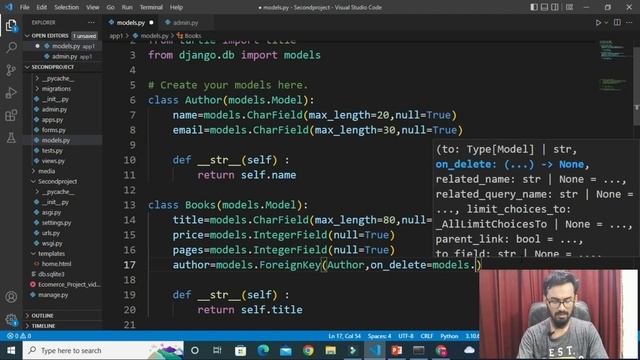Open File Explorer from taskbar
The height and width of the screenshot is (360, 640).
pyautogui.click(x=331, y=351)
